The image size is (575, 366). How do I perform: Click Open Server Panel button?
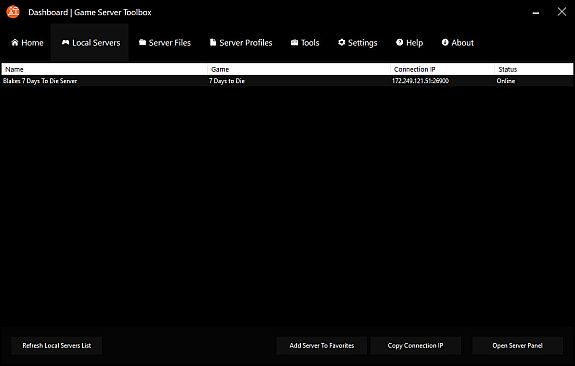click(x=517, y=345)
